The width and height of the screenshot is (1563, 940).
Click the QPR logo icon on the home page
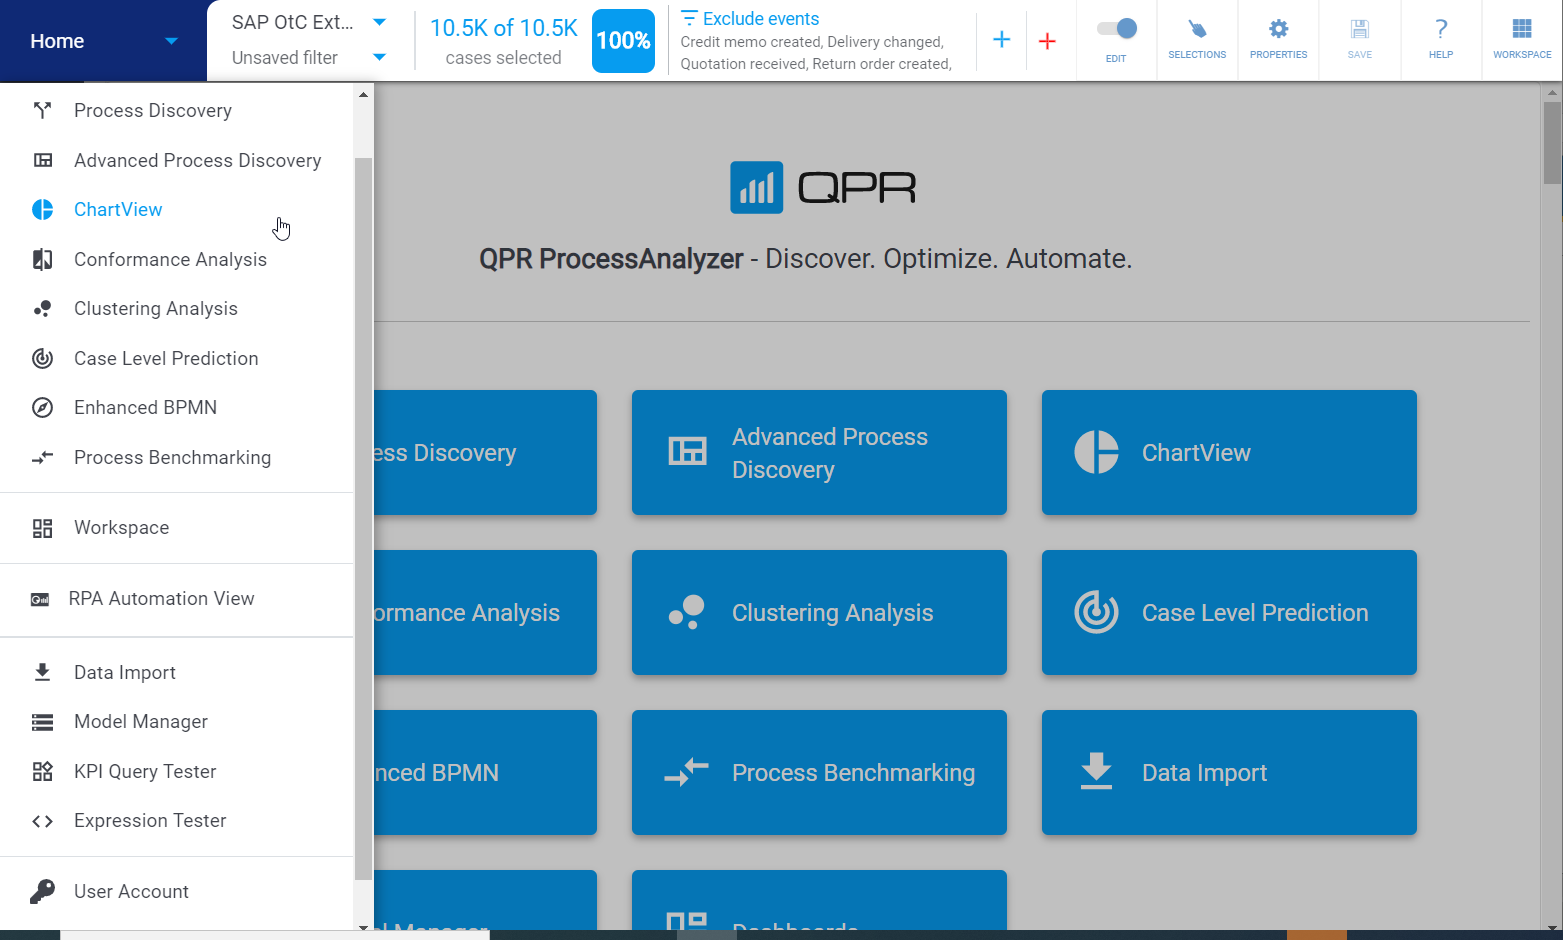click(757, 187)
